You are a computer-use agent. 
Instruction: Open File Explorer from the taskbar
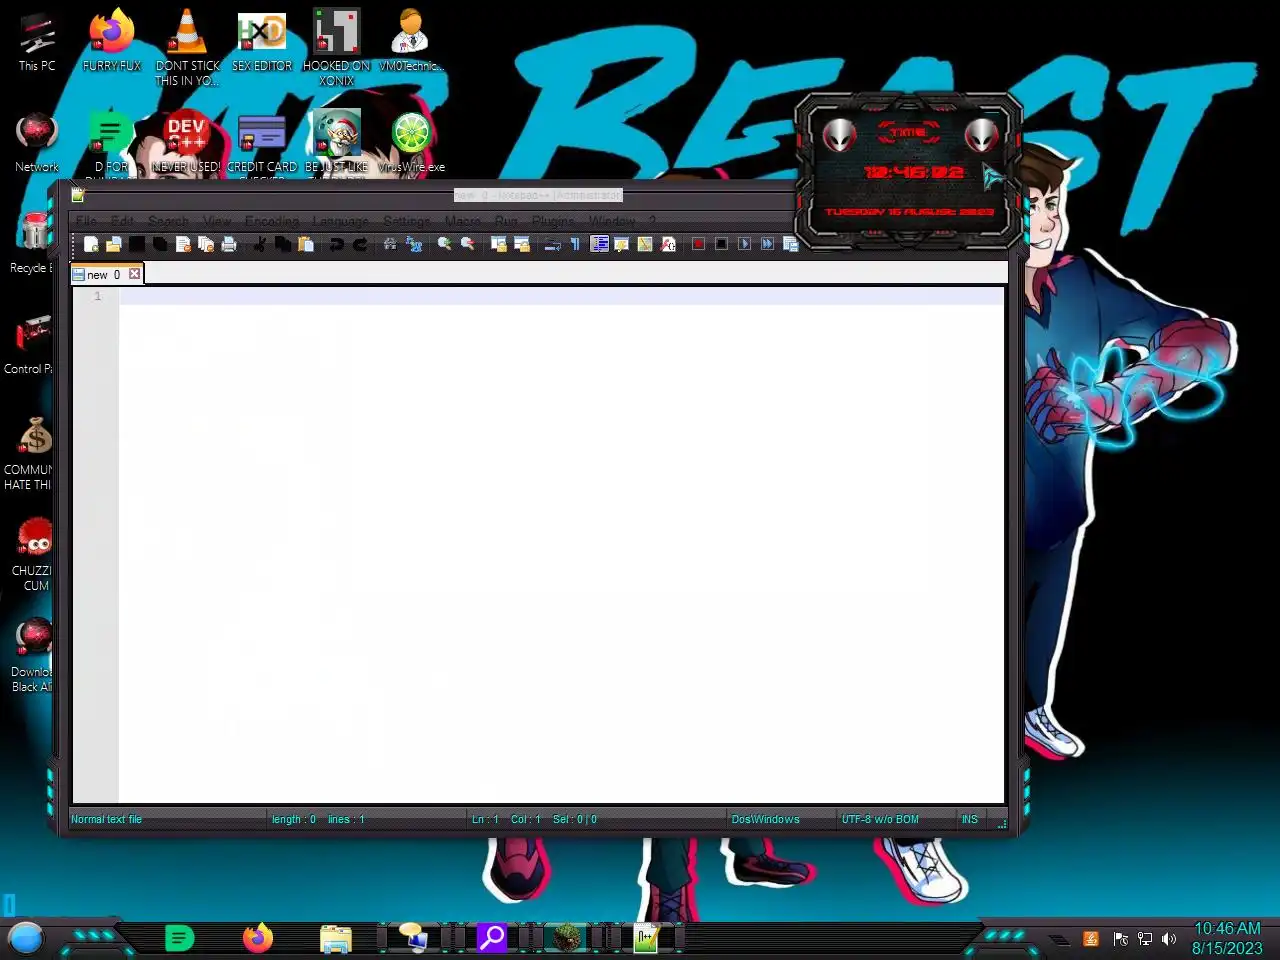(336, 938)
